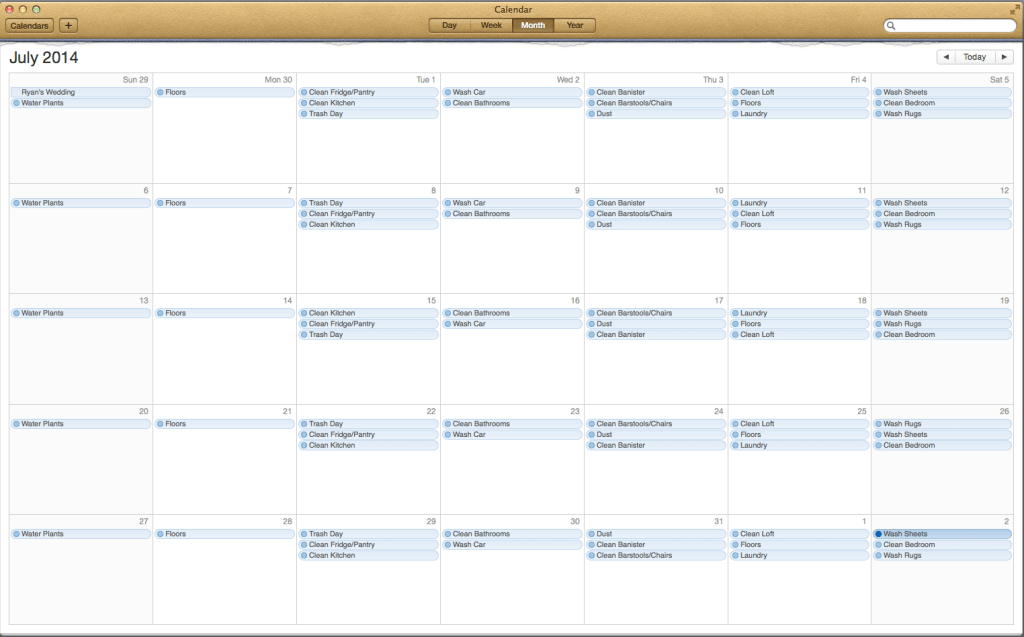
Task: Switch to the Week view
Action: [490, 25]
